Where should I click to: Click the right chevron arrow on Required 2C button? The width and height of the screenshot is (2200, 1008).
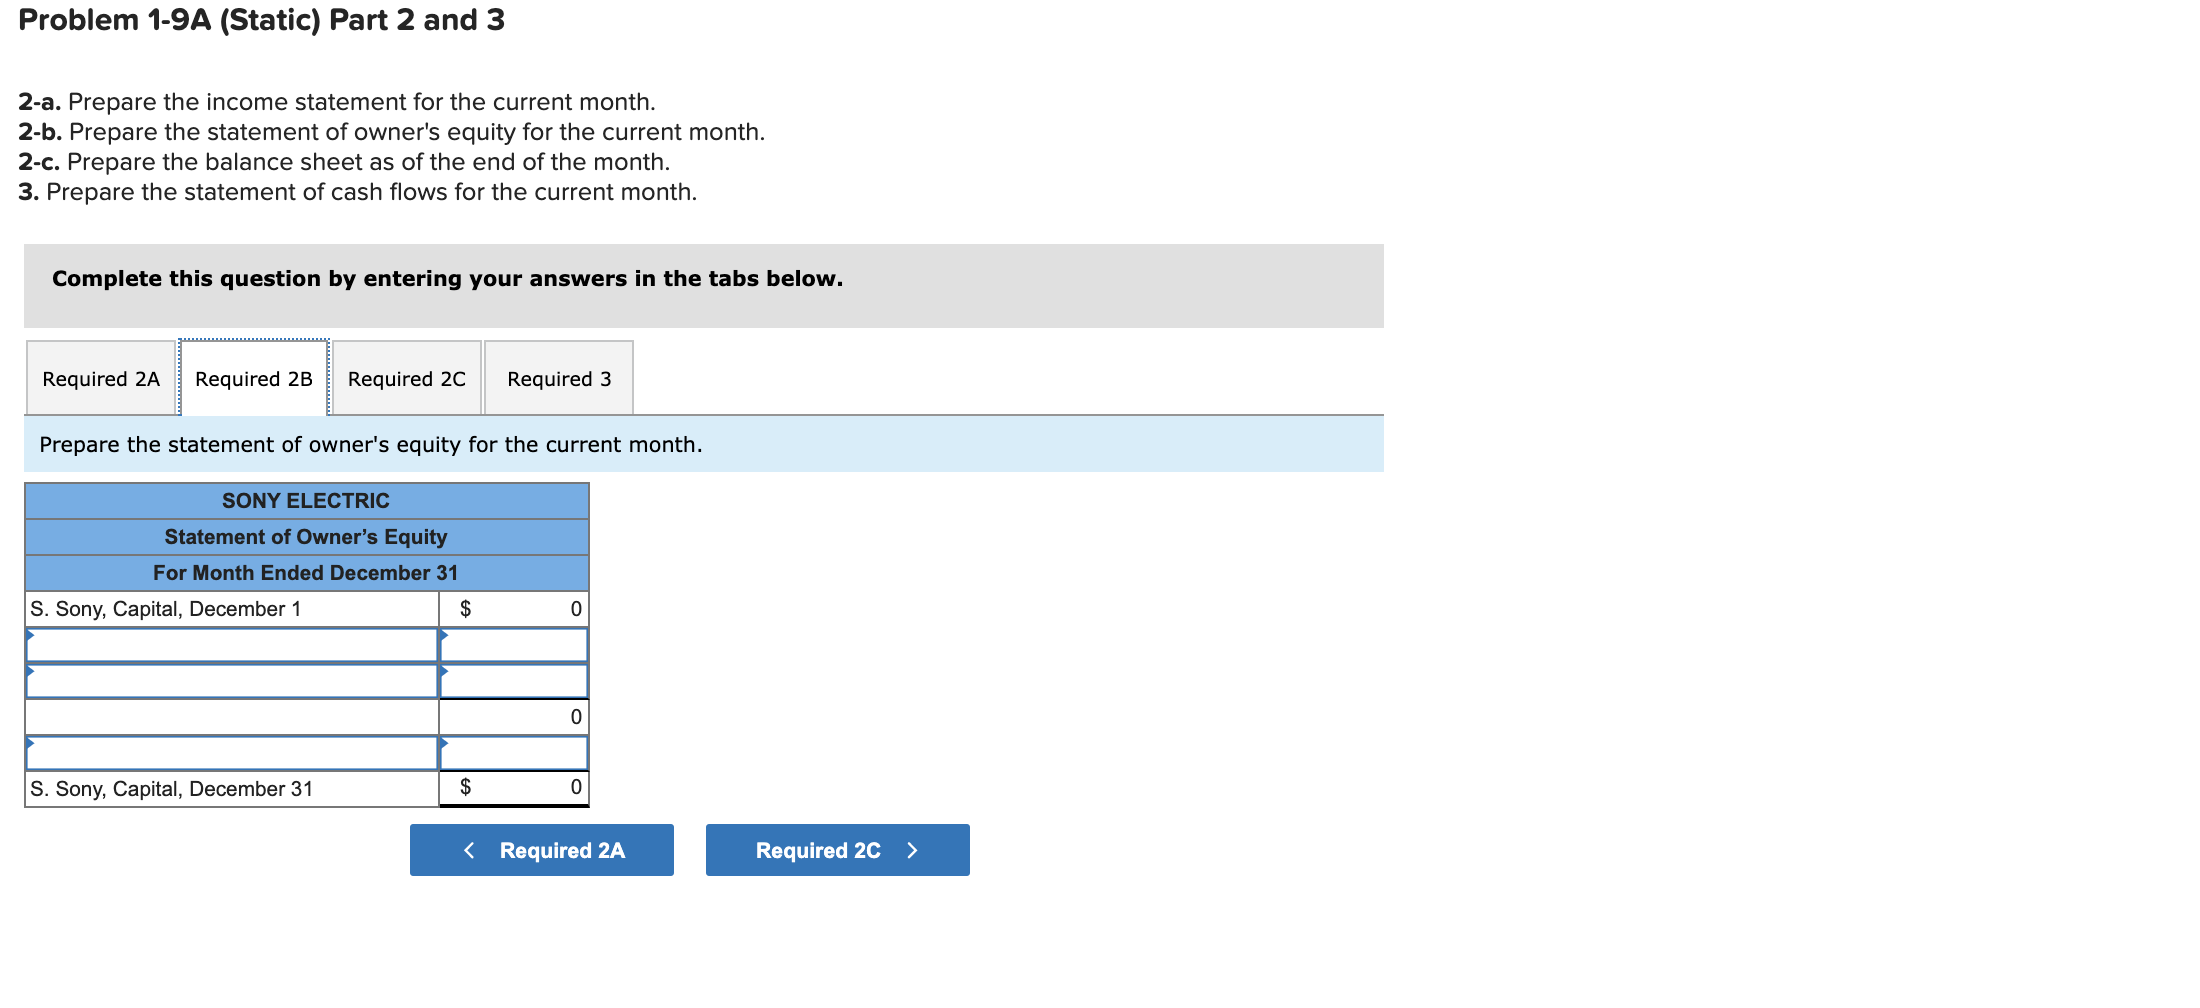[x=911, y=849]
